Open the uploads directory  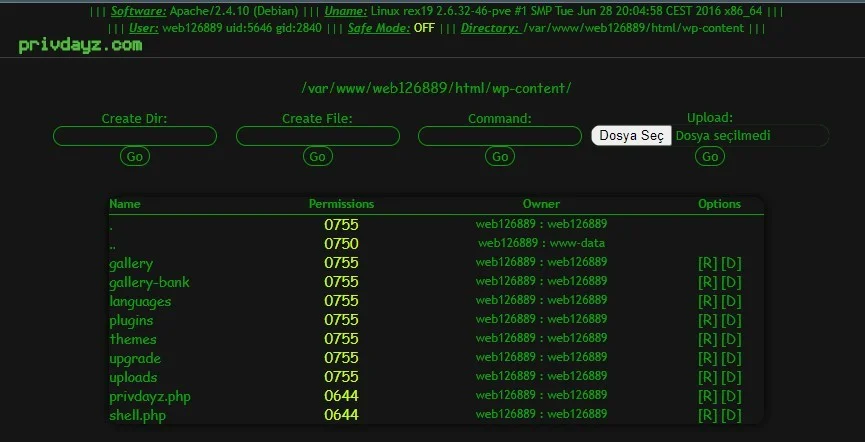click(x=133, y=377)
